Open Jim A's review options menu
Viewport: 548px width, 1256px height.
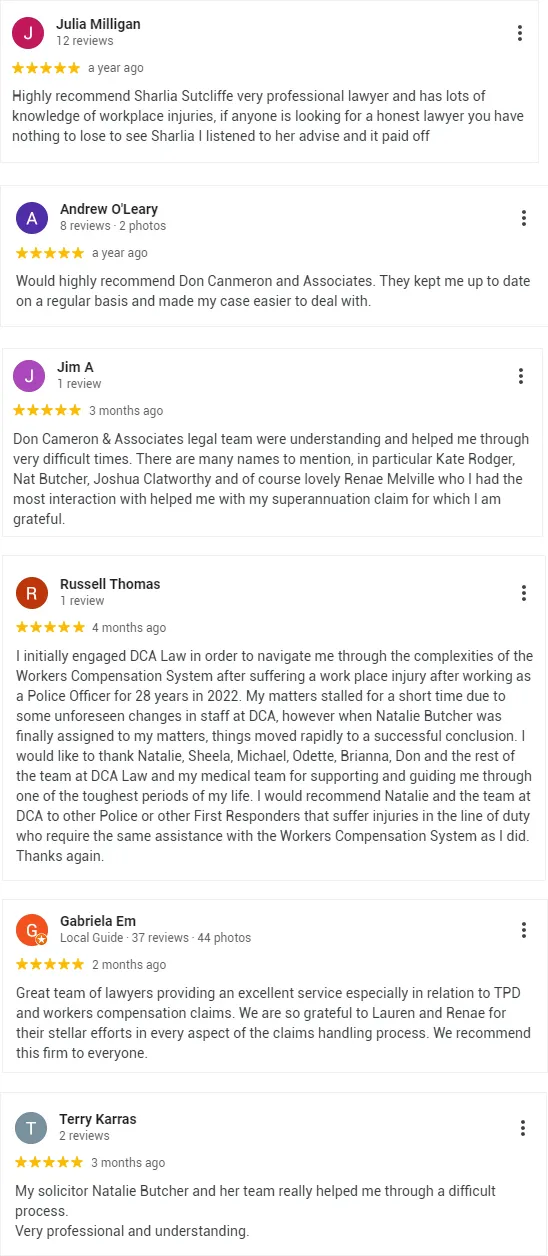click(x=521, y=376)
